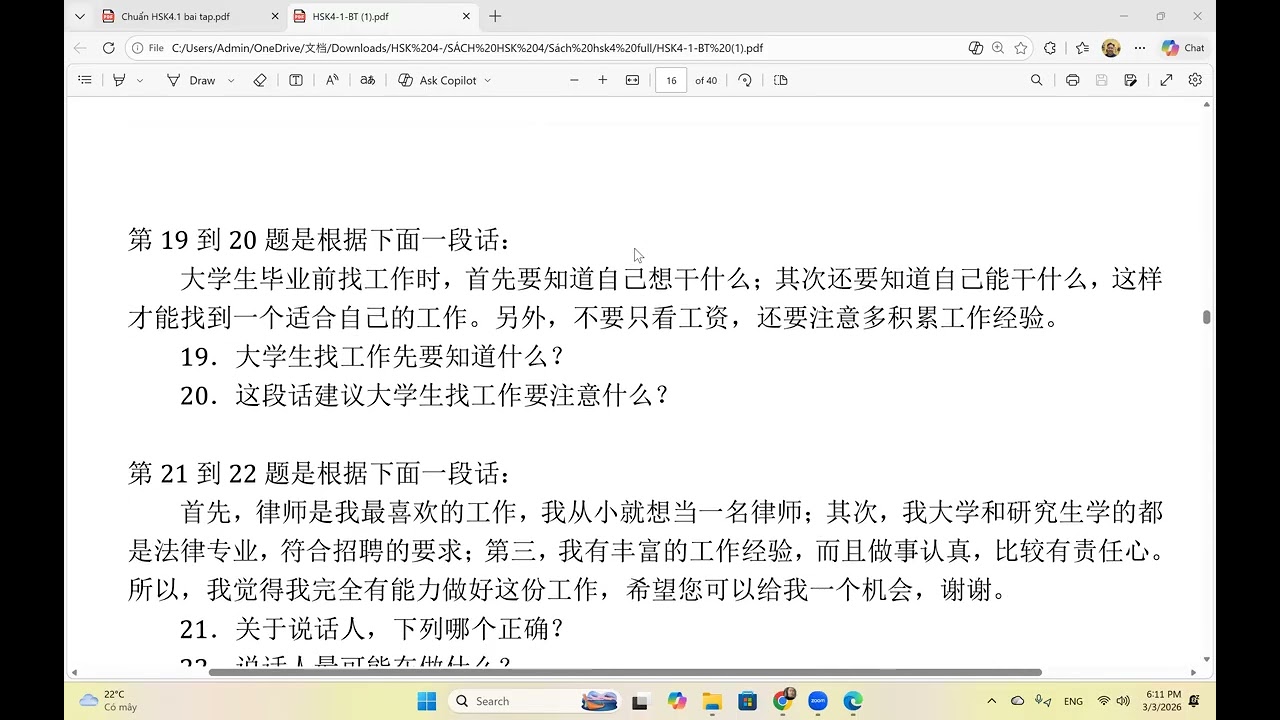Refresh the current page
This screenshot has width=1280, height=720.
[109, 48]
